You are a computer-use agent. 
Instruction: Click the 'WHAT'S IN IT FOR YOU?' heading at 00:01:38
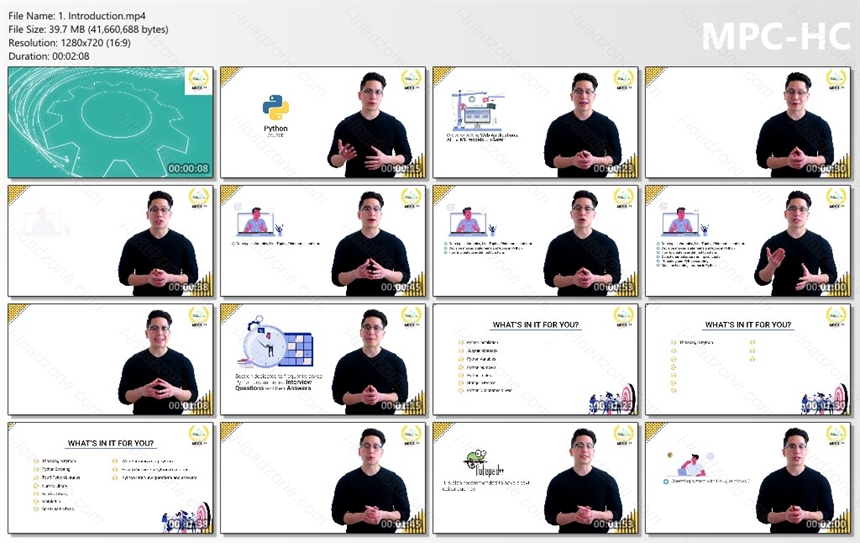click(111, 443)
